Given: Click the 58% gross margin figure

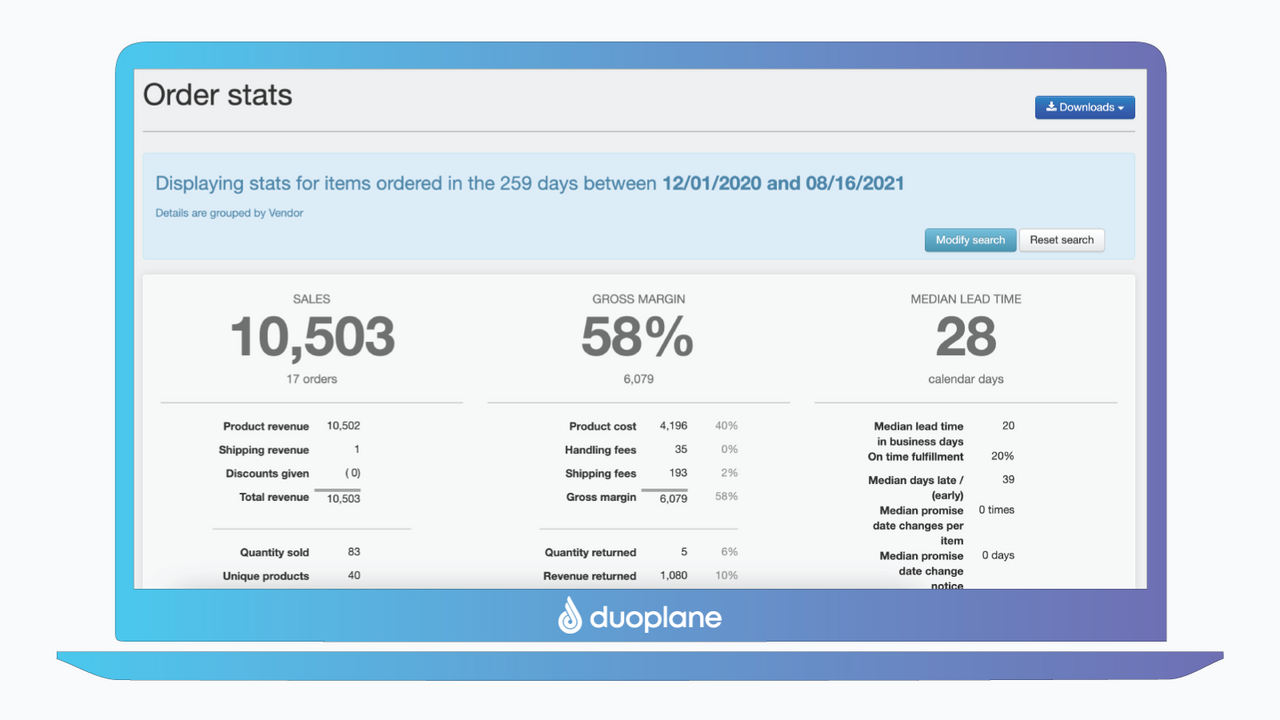Looking at the screenshot, I should click(x=637, y=338).
